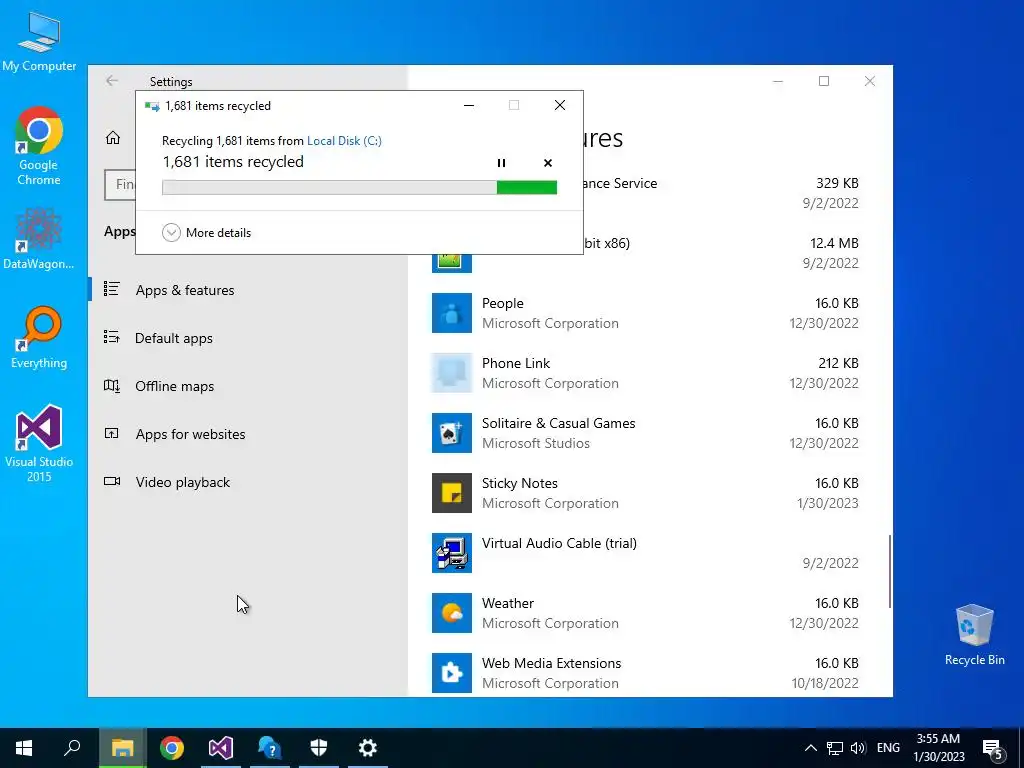The height and width of the screenshot is (768, 1024).
Task: Show hidden system tray icons
Action: click(x=810, y=748)
